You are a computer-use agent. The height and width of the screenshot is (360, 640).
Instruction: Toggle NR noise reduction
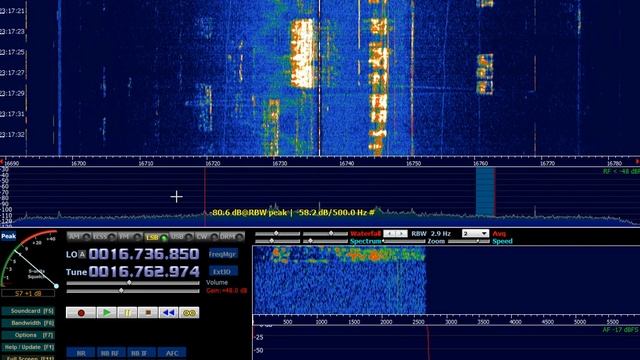(x=81, y=353)
